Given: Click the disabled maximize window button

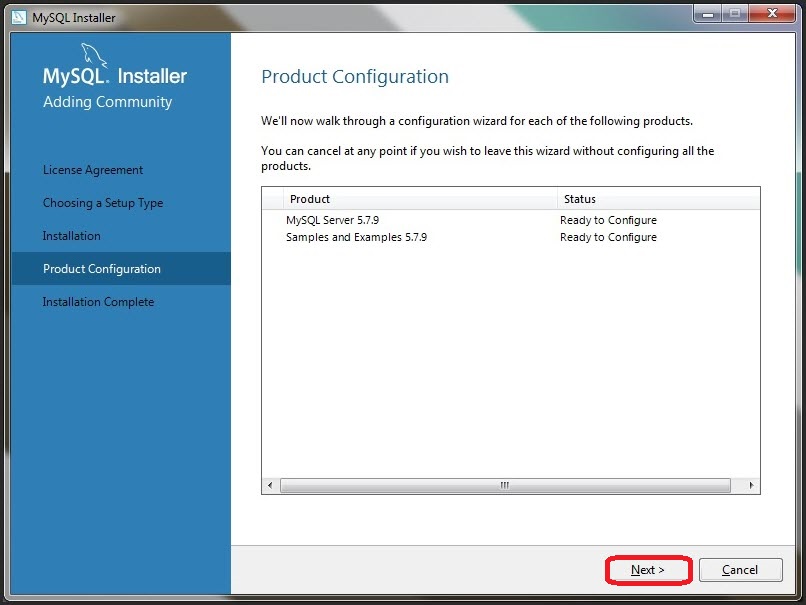Looking at the screenshot, I should tap(735, 14).
